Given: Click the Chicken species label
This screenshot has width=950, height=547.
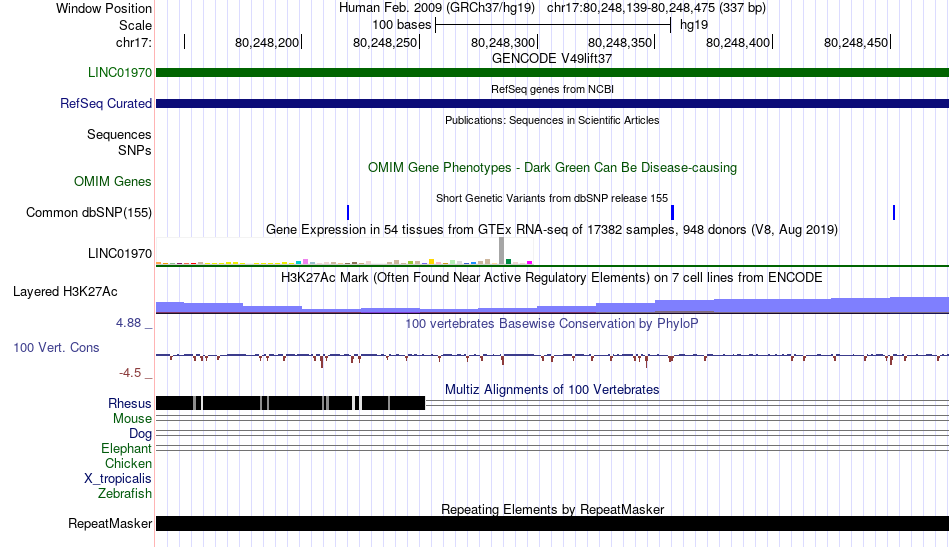Looking at the screenshot, I should point(128,464).
